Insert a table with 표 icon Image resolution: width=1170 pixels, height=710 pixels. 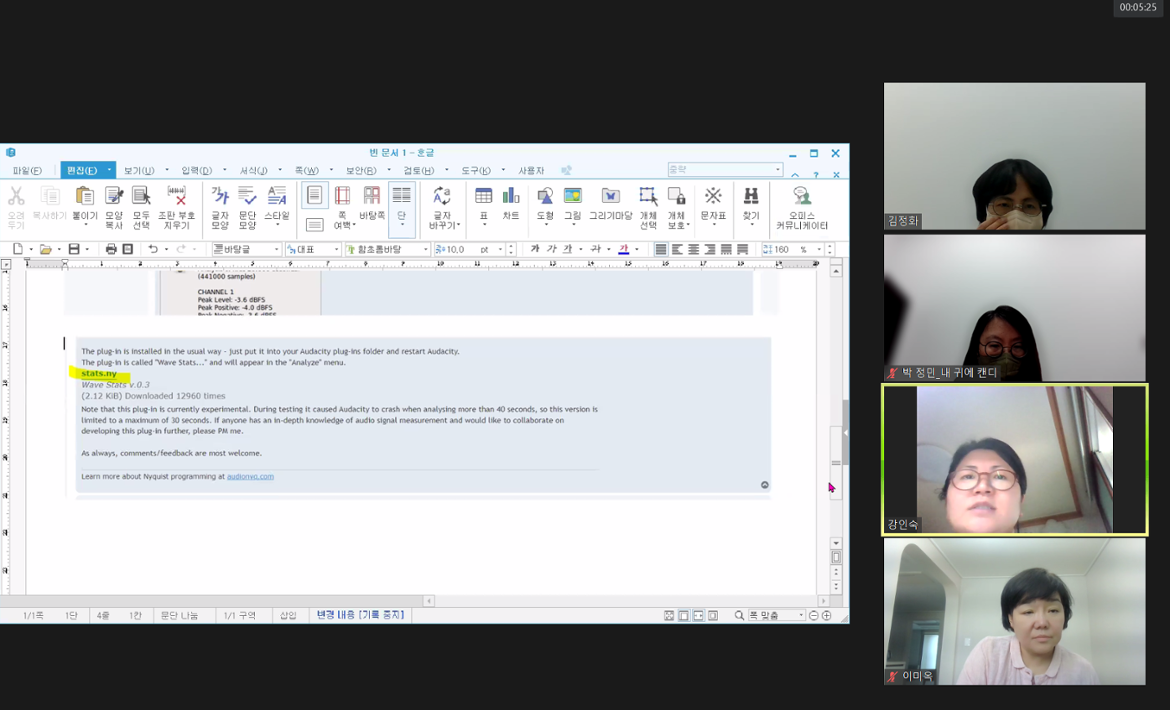point(484,203)
